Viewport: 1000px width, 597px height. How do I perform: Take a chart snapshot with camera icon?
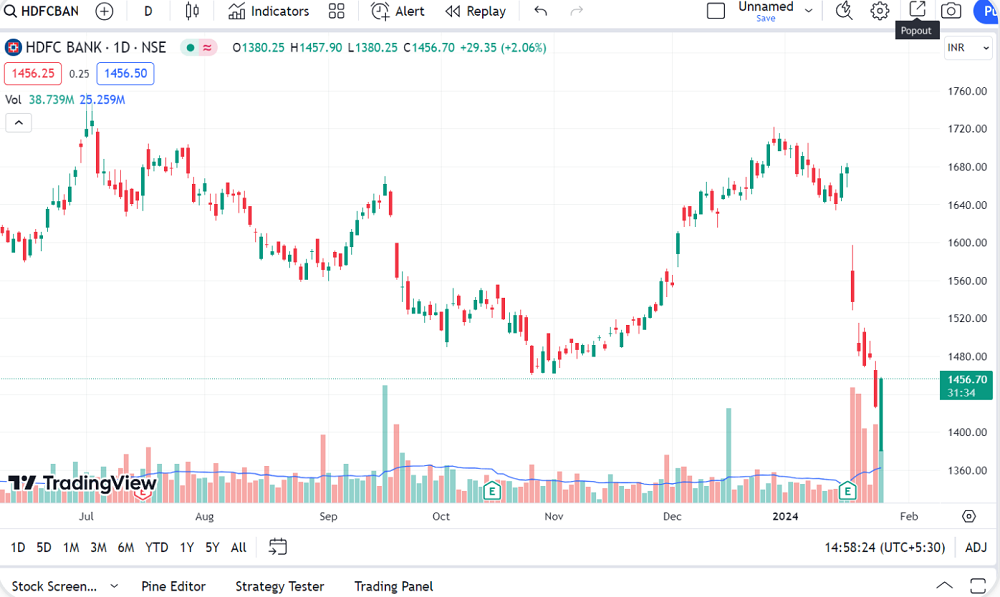pos(951,11)
